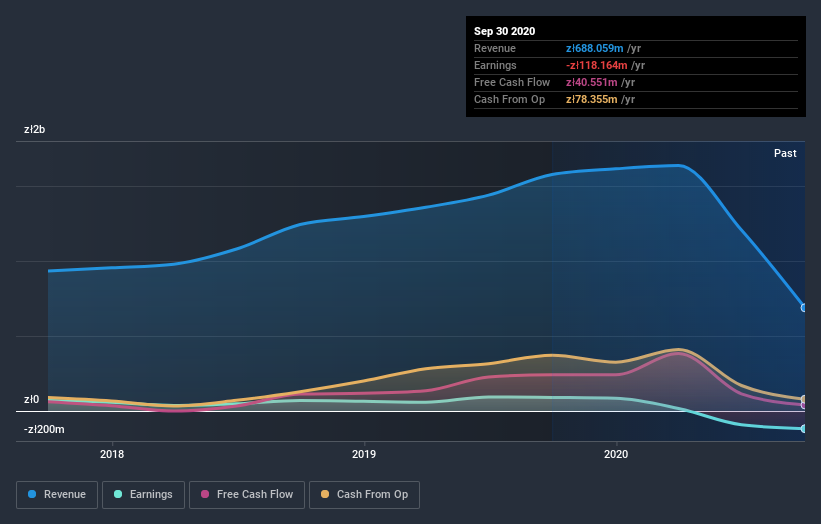Toggle the Revenue series in the legend
The height and width of the screenshot is (524, 821).
(57, 495)
